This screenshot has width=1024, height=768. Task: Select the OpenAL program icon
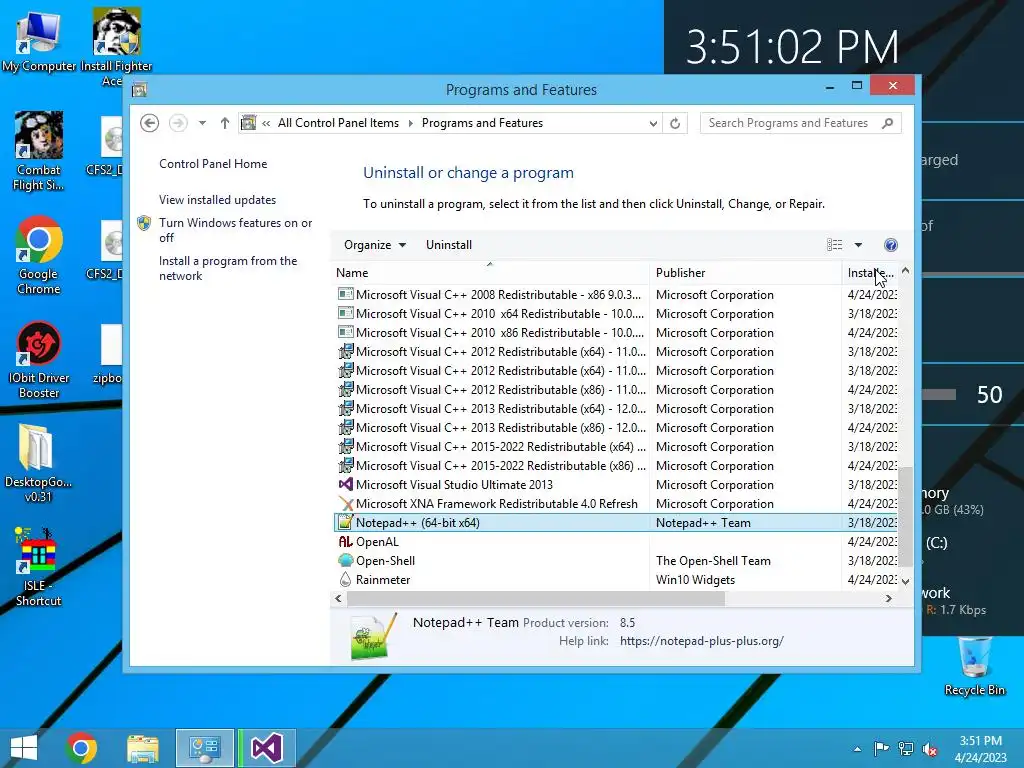pyautogui.click(x=345, y=541)
